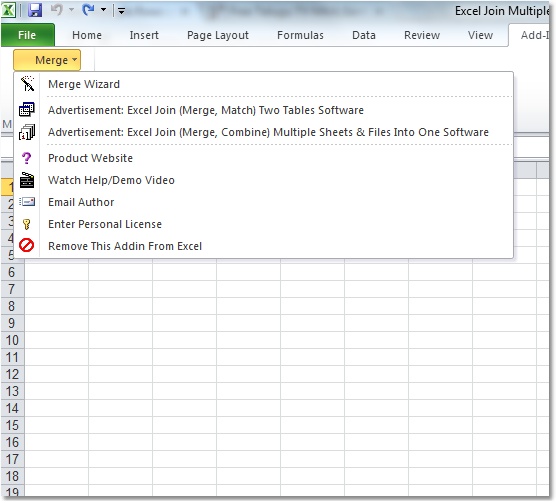
Task: Choose Email Author menu entry
Action: tap(263, 202)
